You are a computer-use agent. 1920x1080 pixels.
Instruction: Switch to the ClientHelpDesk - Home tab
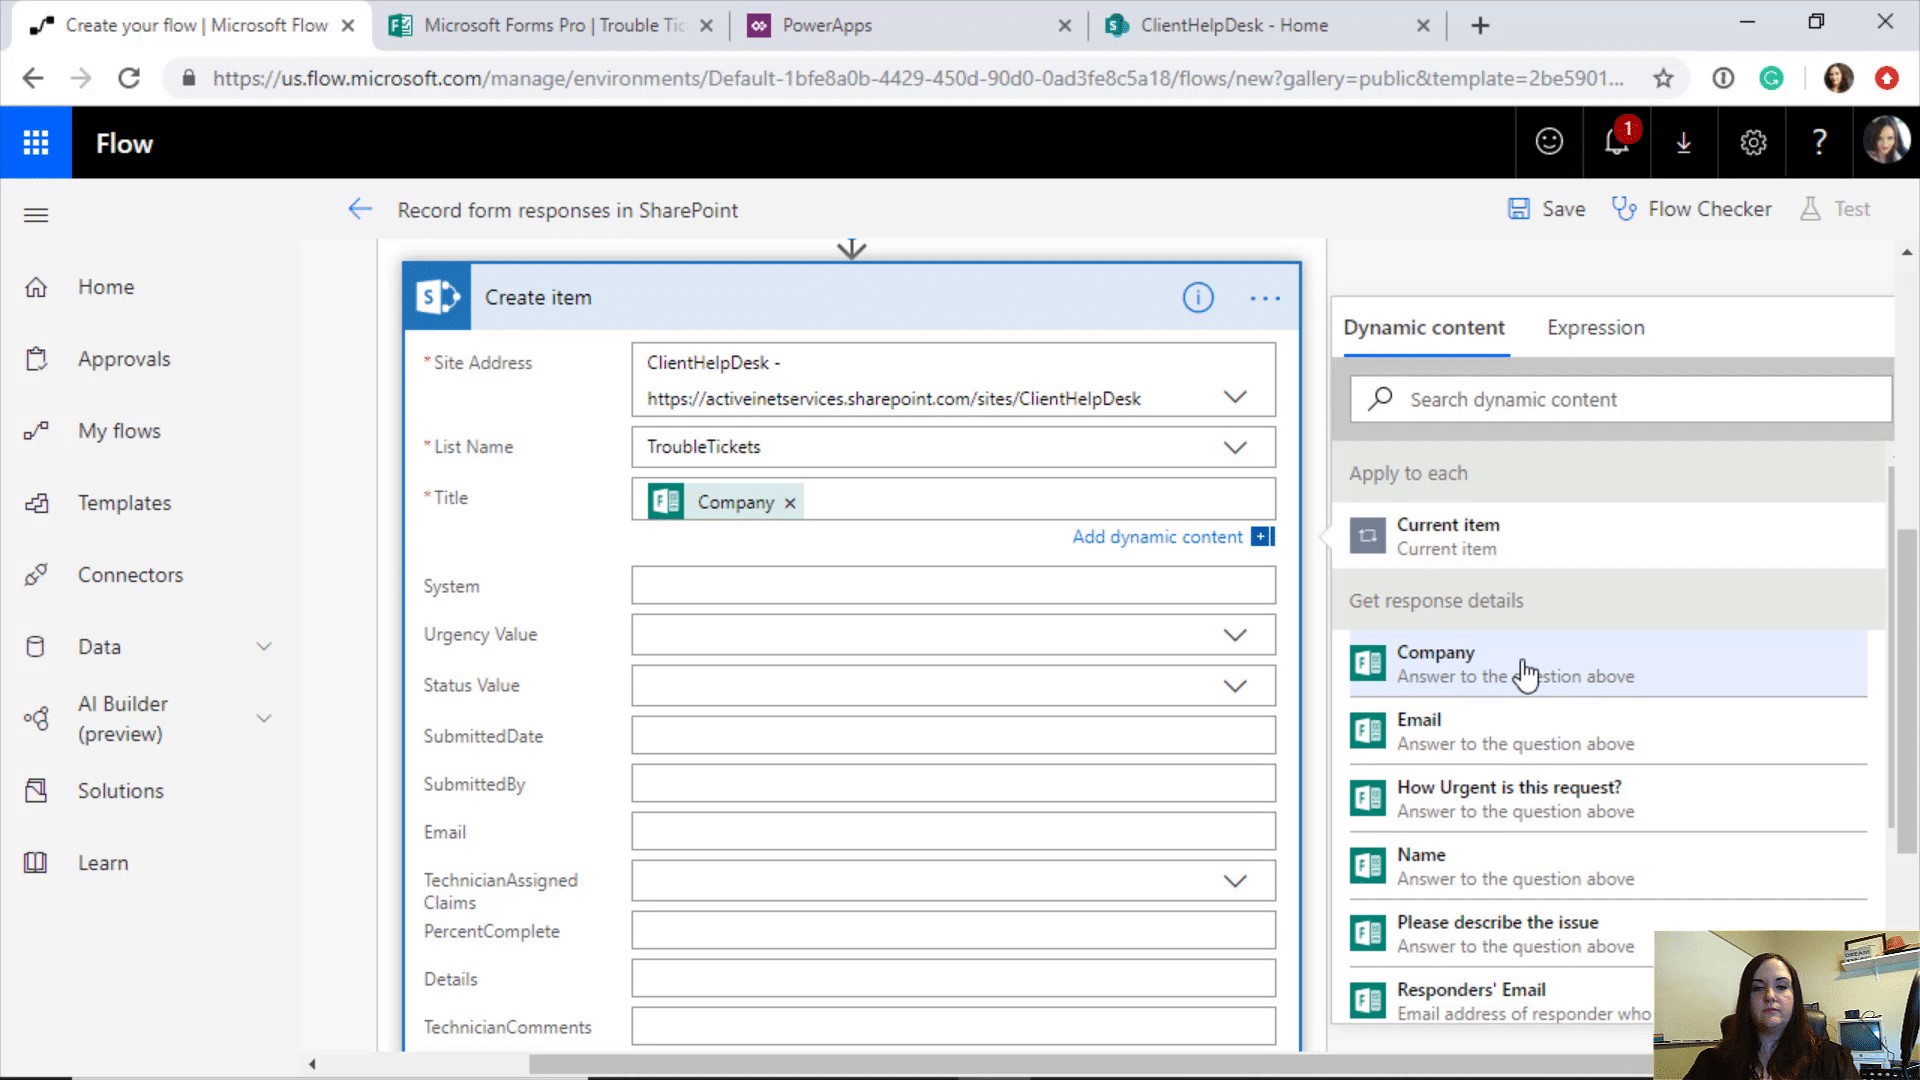pos(1266,26)
